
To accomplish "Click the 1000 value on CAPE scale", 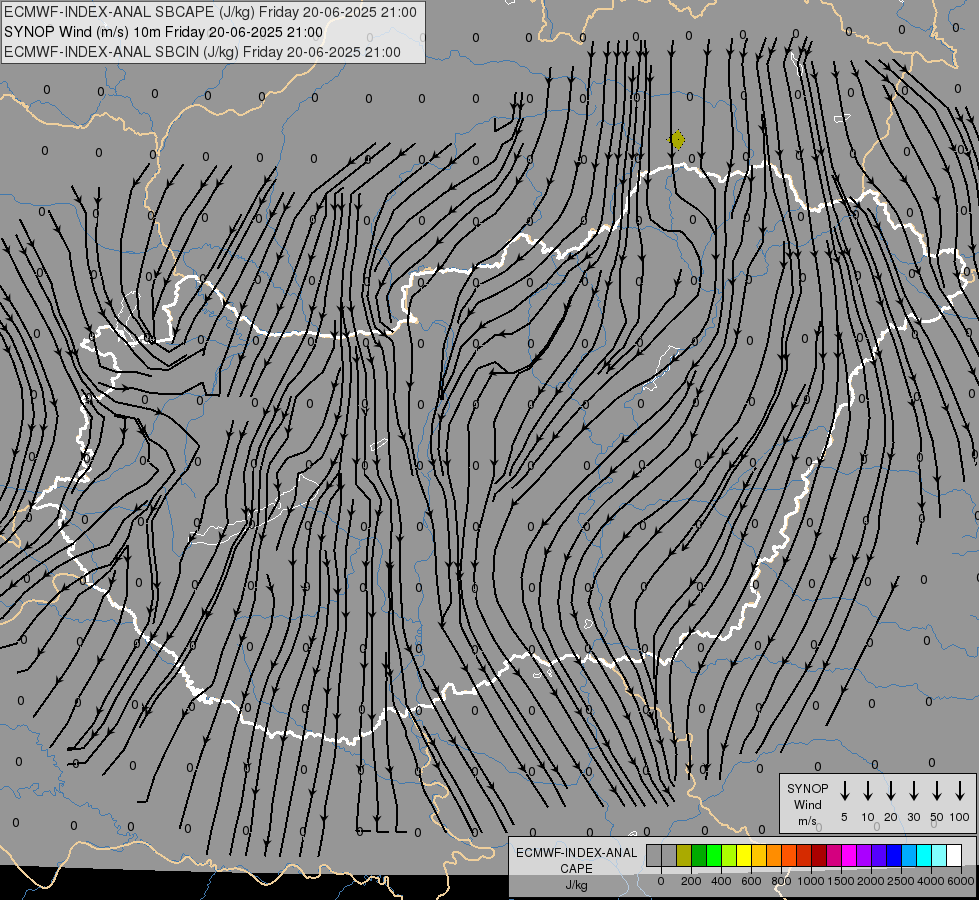I will (x=811, y=881).
